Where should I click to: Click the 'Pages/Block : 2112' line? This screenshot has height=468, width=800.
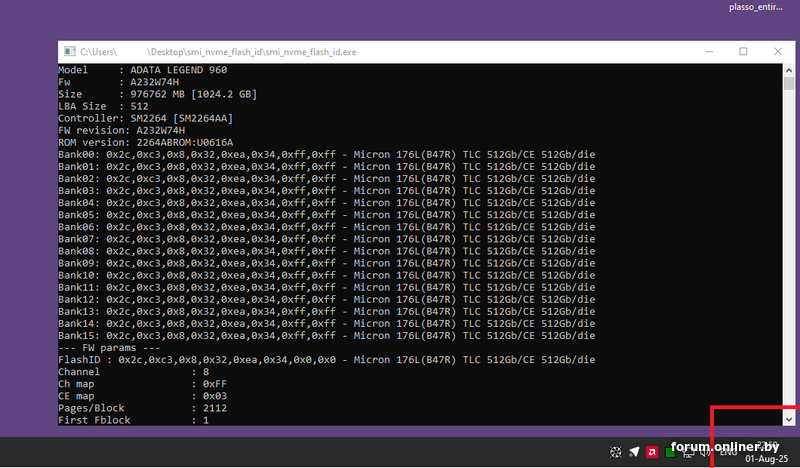tap(142, 408)
